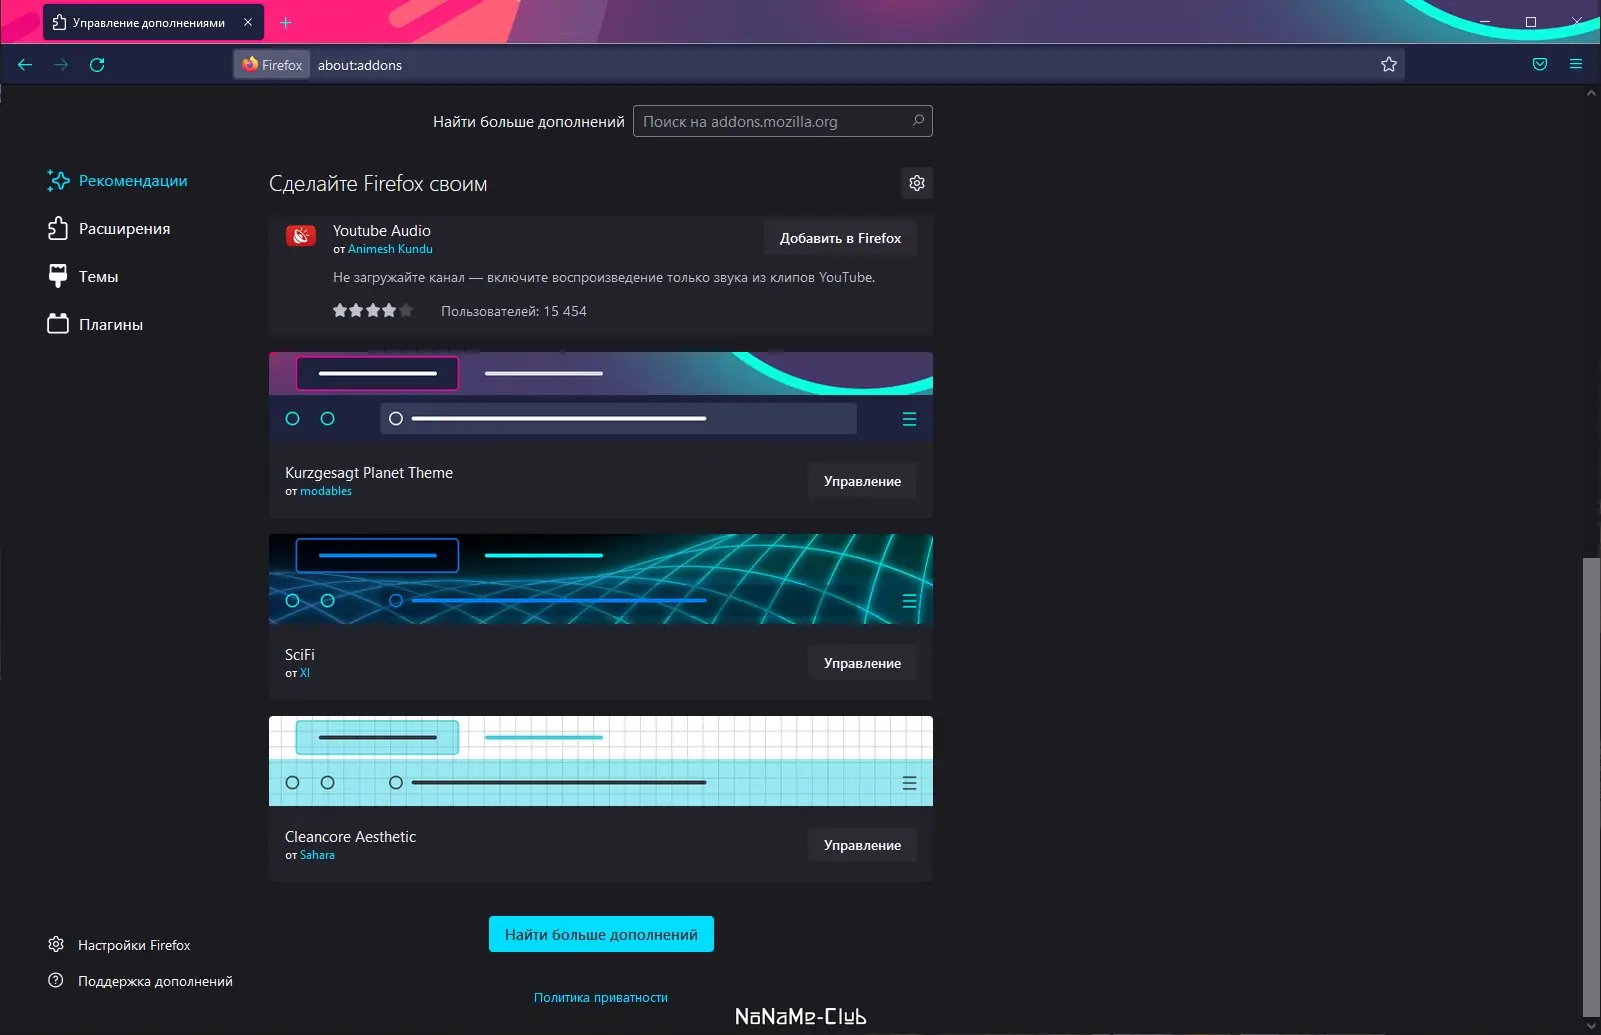Open the Расширения sidebar category
The height and width of the screenshot is (1035, 1601).
click(x=109, y=229)
